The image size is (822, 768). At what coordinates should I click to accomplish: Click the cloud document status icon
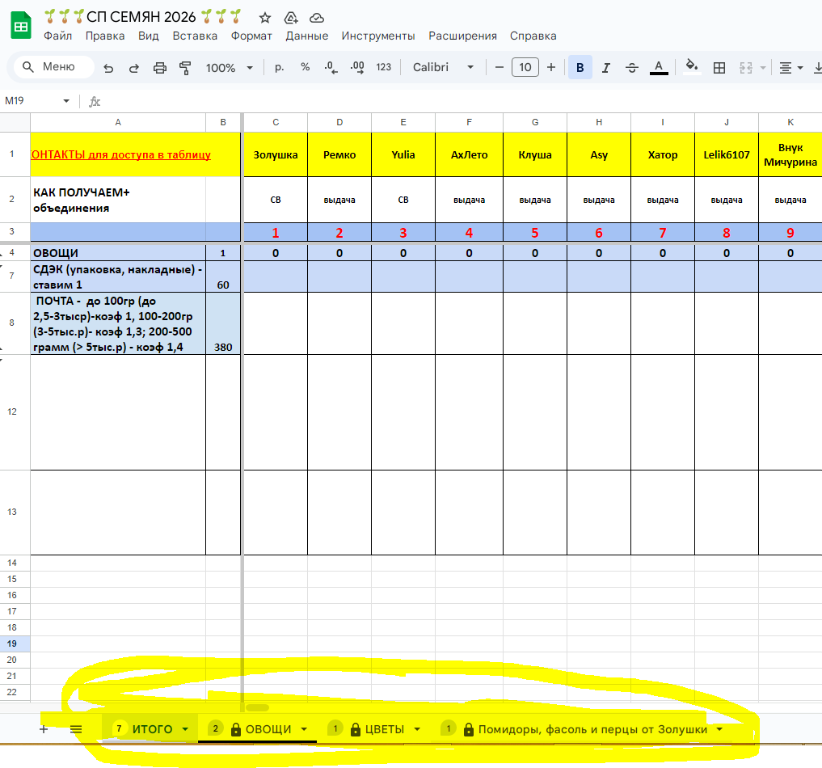[316, 18]
